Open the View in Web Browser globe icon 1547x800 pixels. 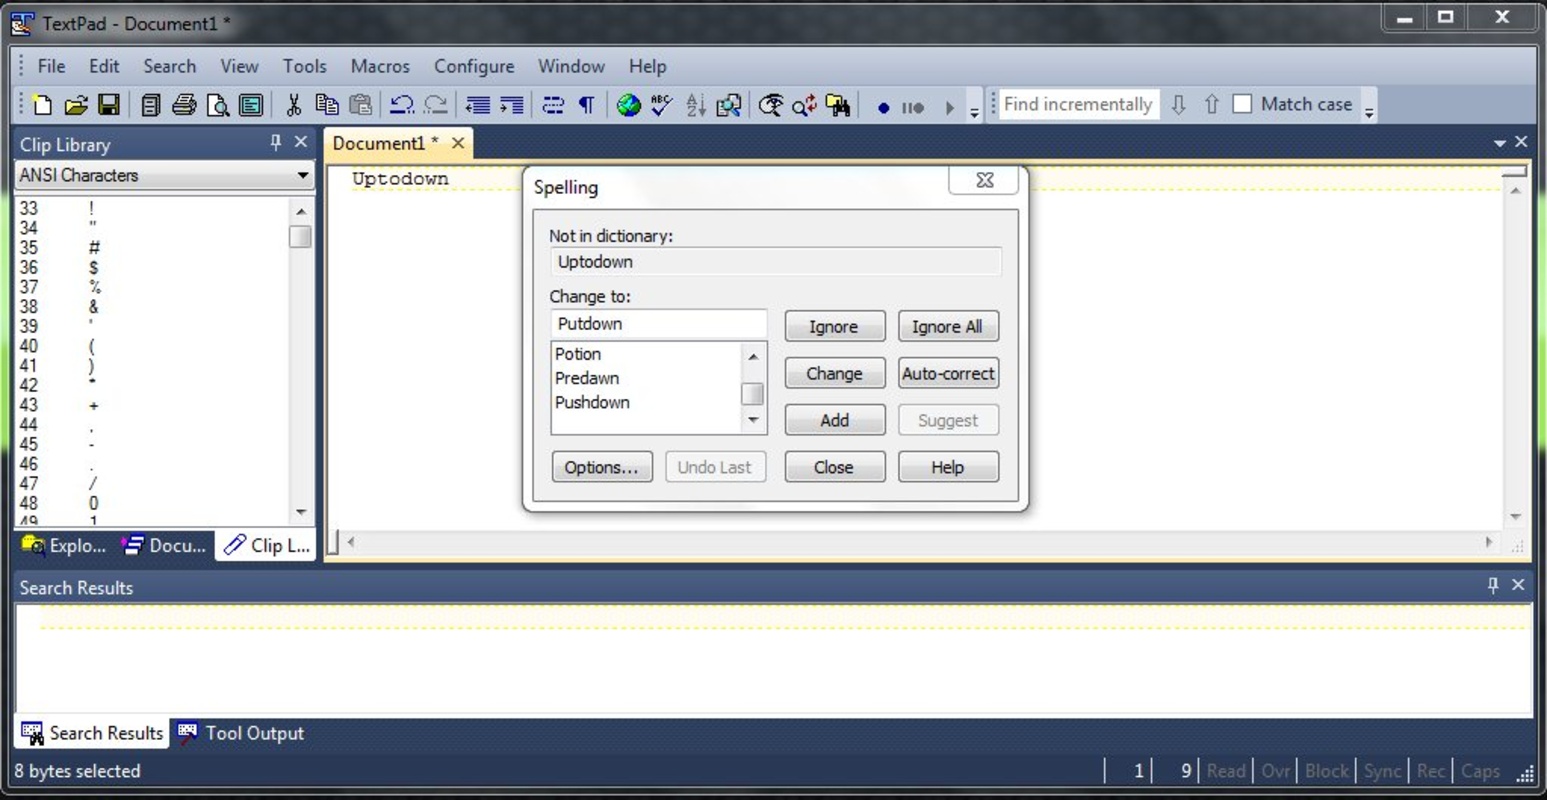(x=629, y=105)
